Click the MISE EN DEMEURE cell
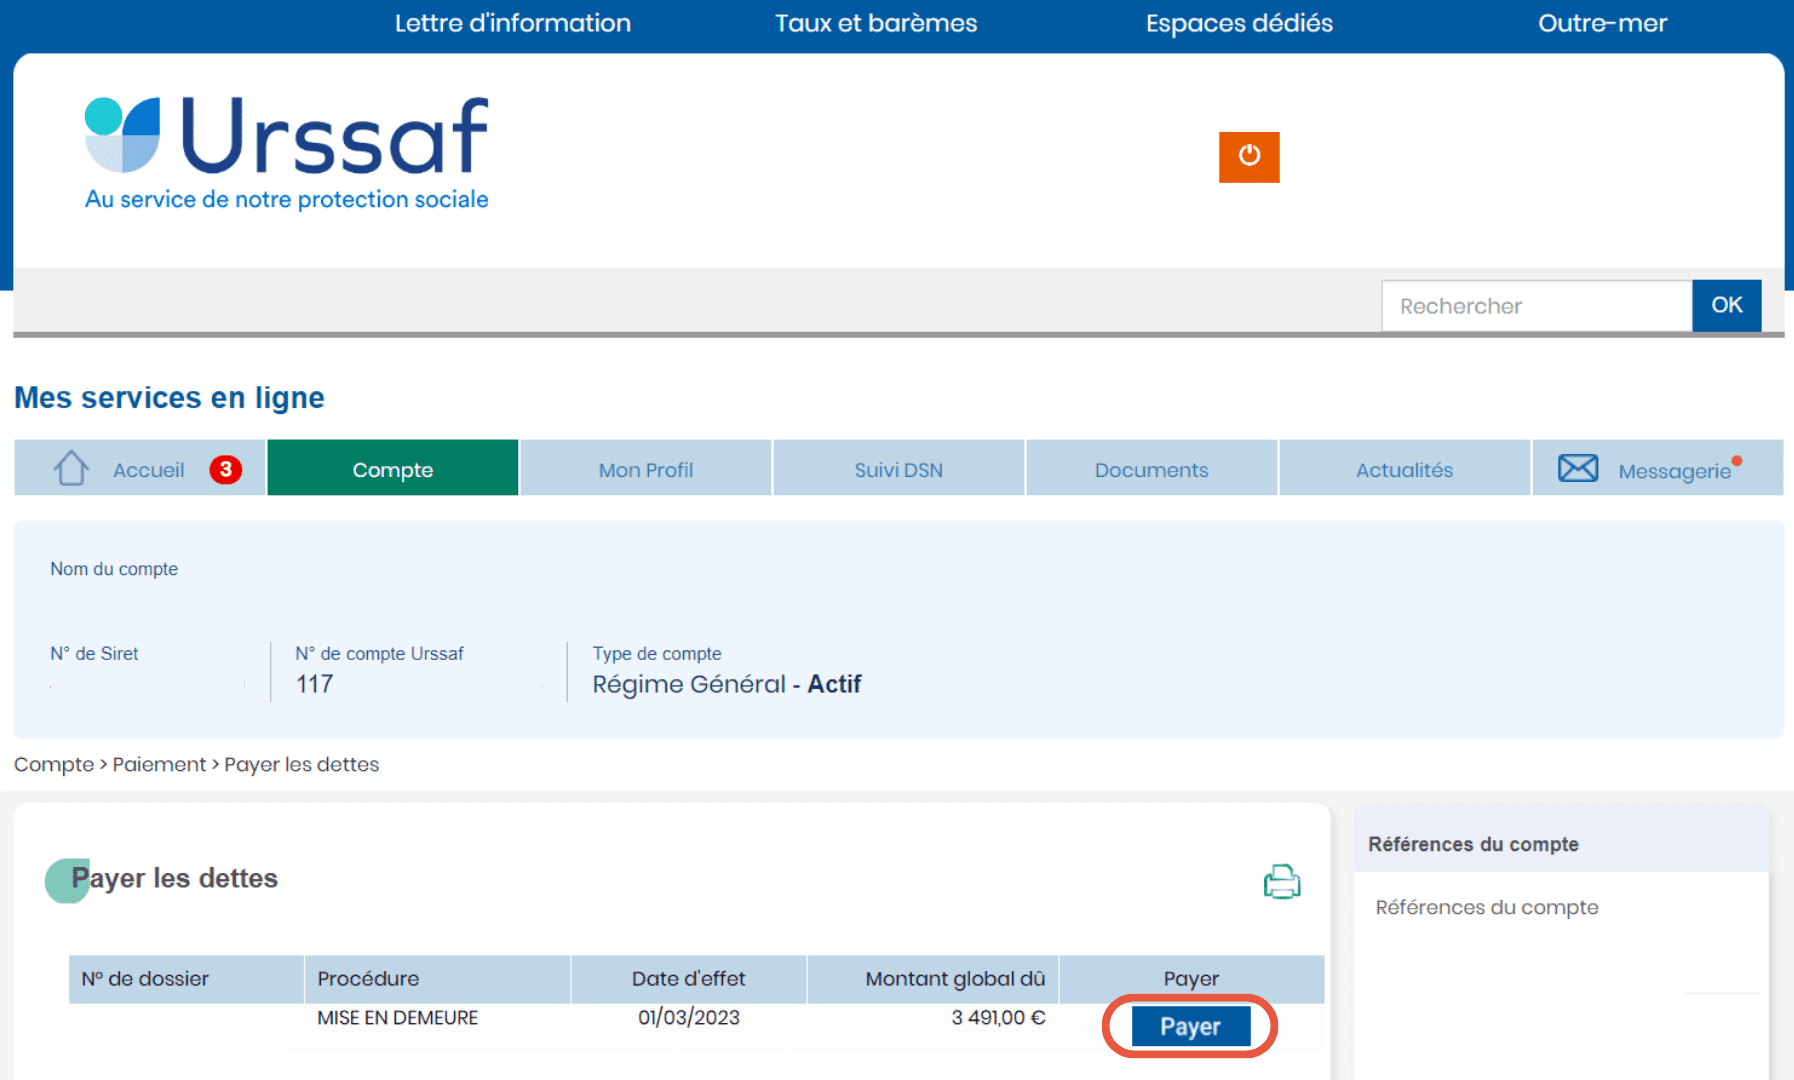The image size is (1794, 1080). click(x=398, y=1018)
